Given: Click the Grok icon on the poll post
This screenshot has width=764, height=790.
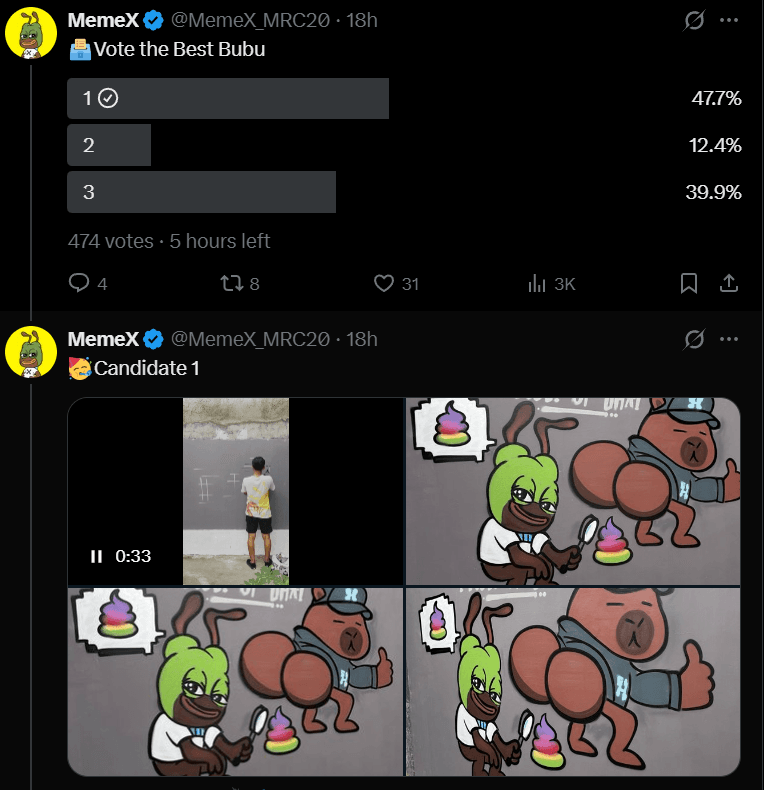Looking at the screenshot, I should (x=693, y=20).
